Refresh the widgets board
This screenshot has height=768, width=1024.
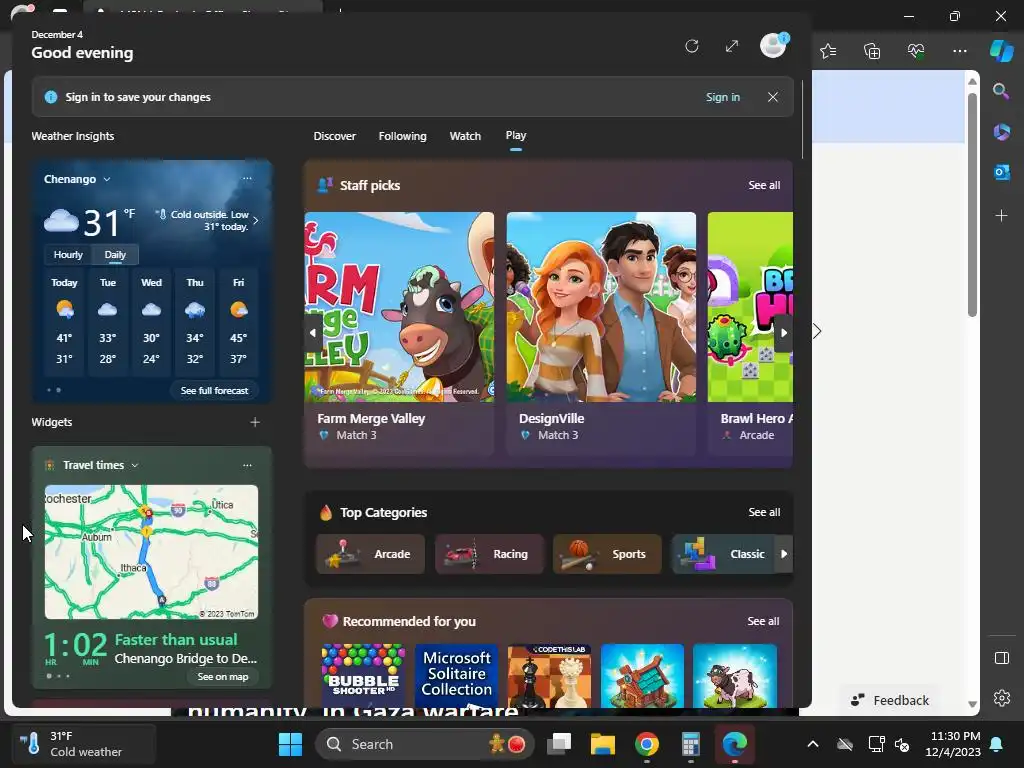pyautogui.click(x=692, y=46)
